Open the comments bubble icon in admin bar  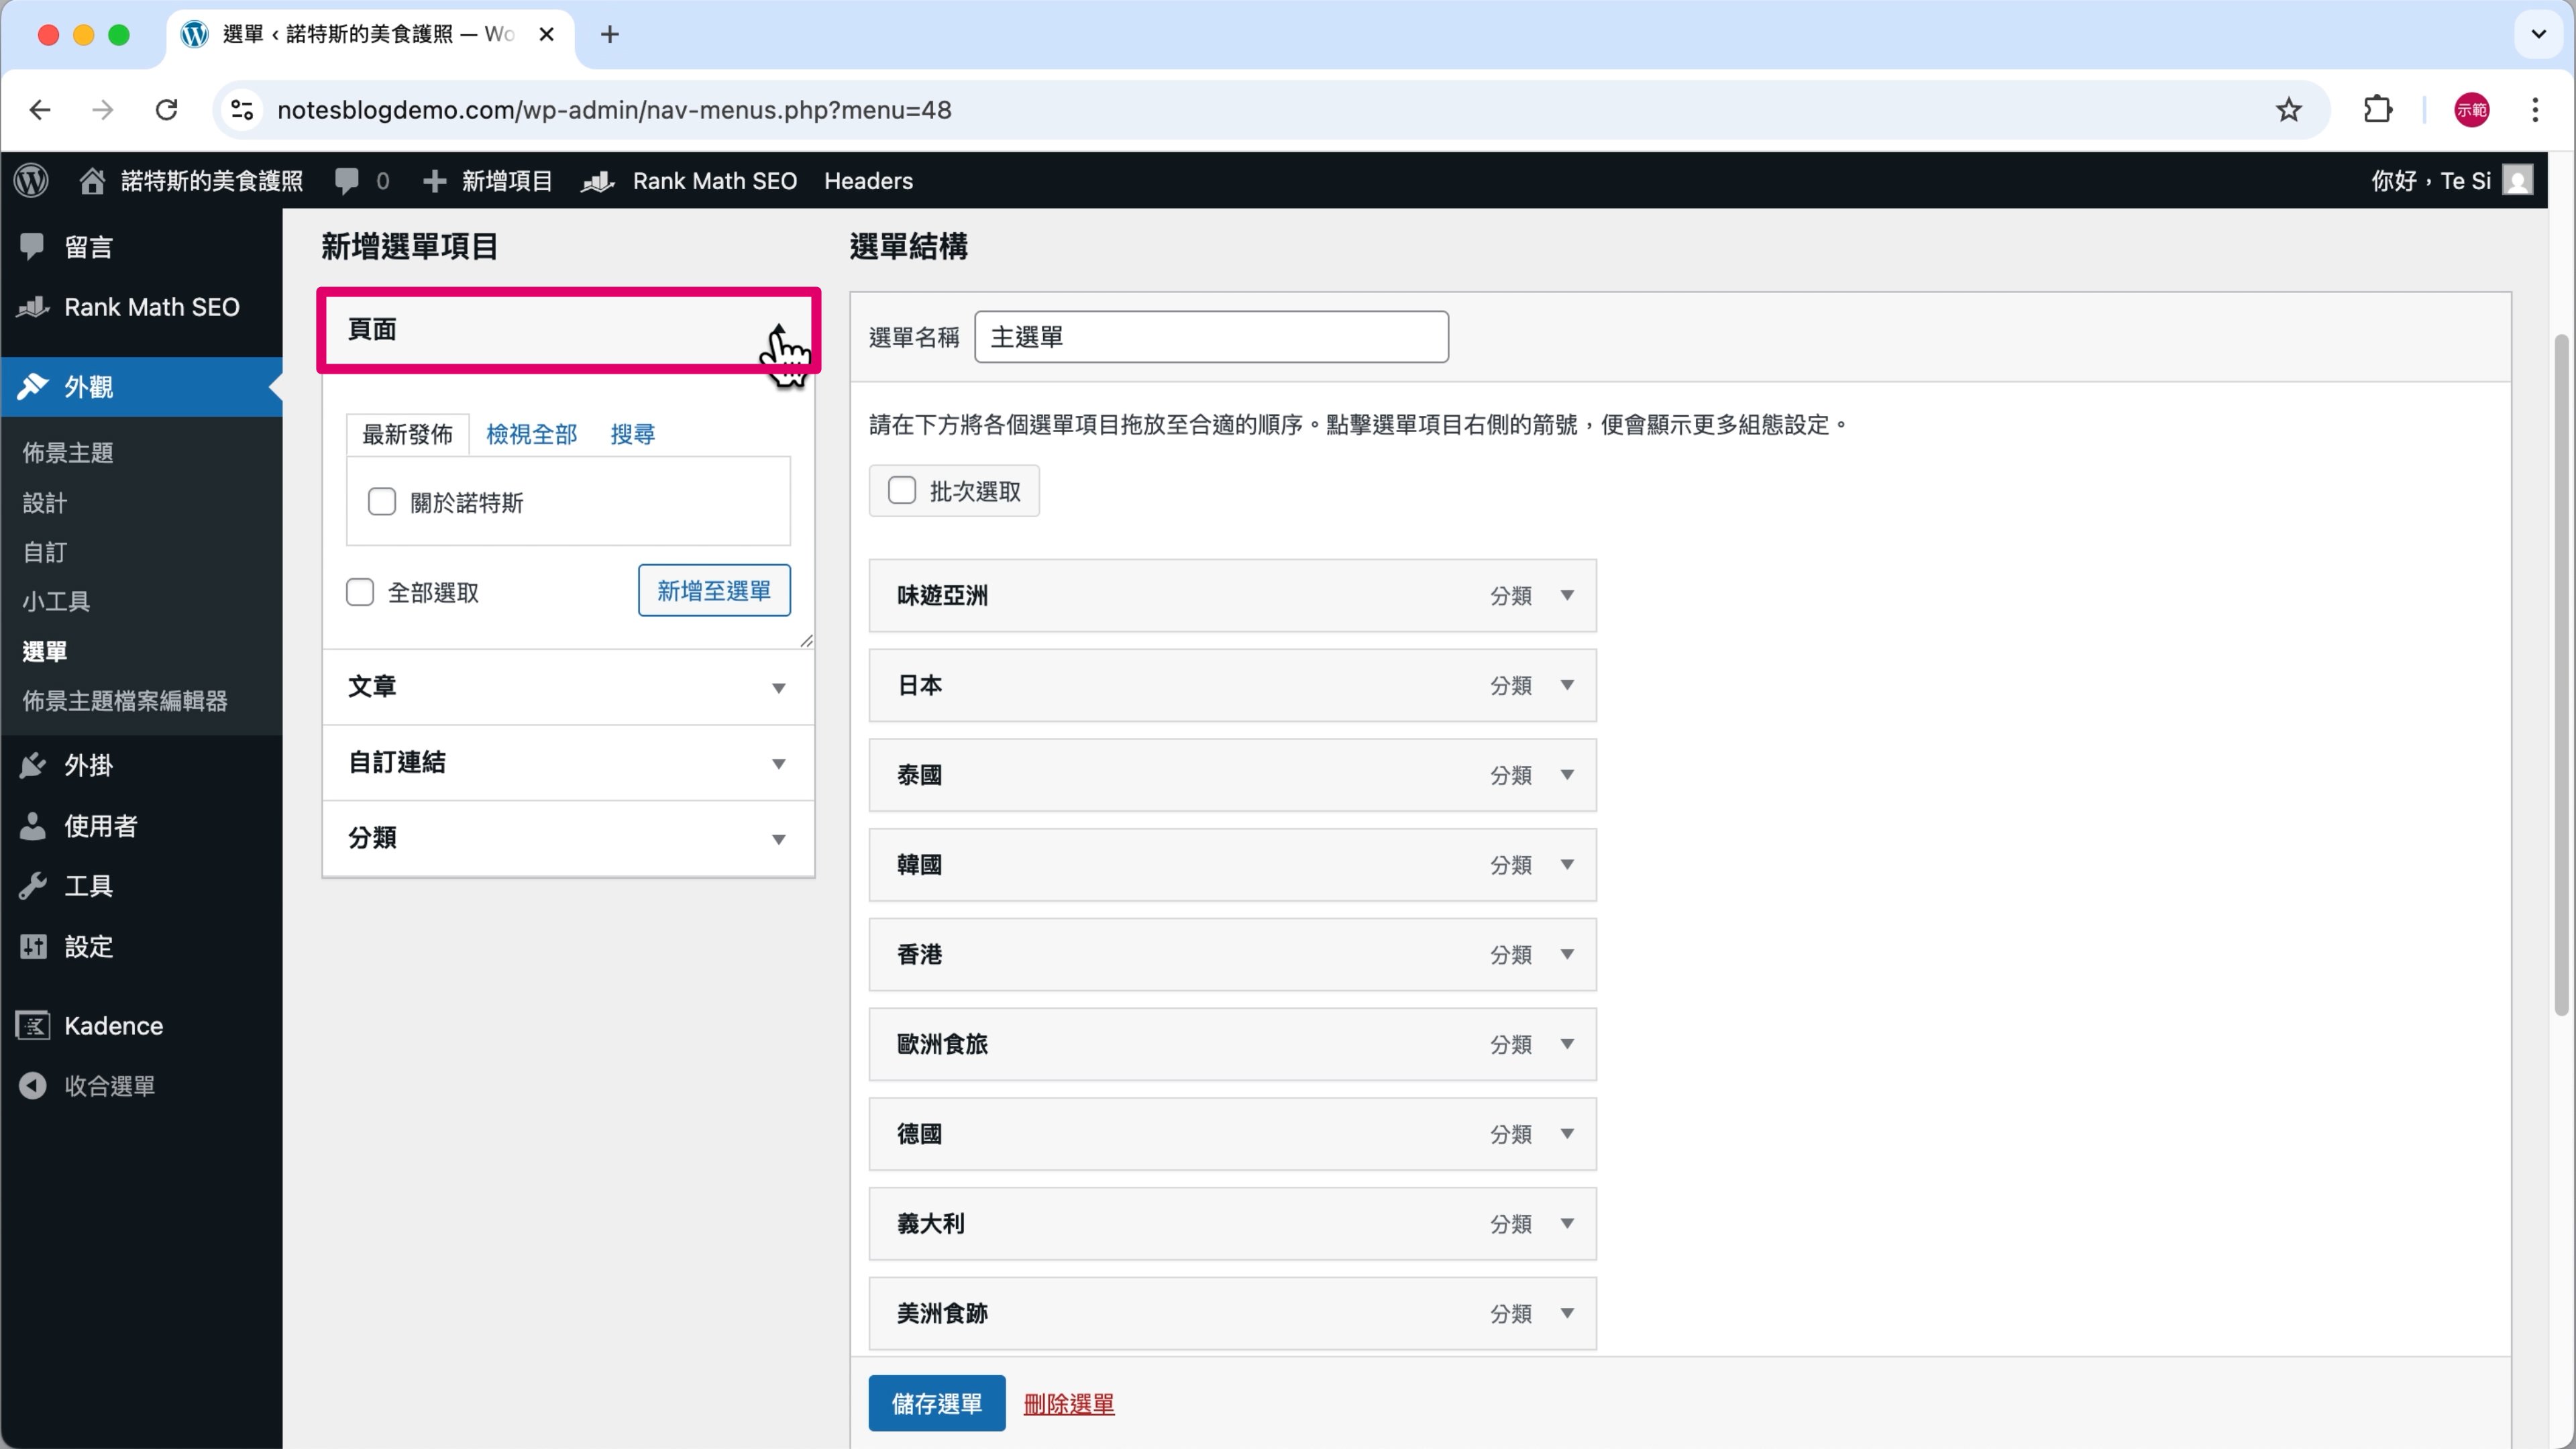point(347,181)
